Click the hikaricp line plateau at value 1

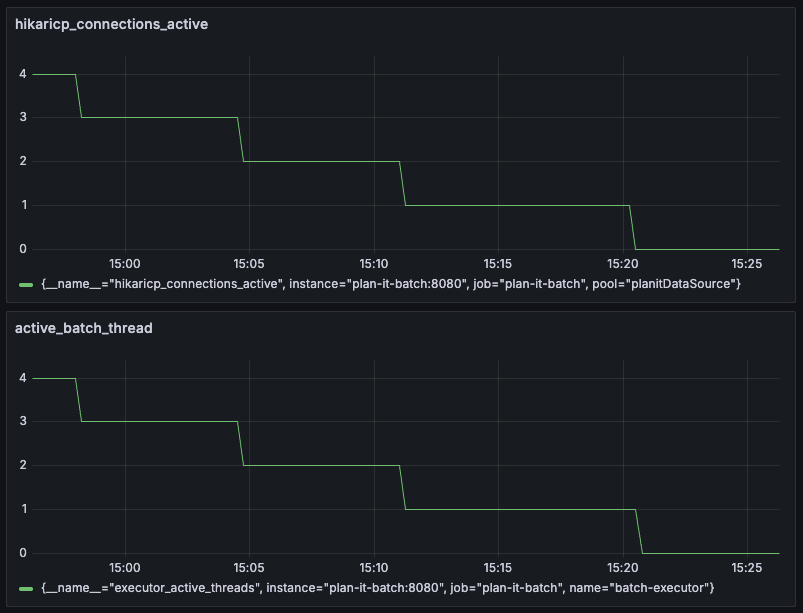pyautogui.click(x=515, y=205)
